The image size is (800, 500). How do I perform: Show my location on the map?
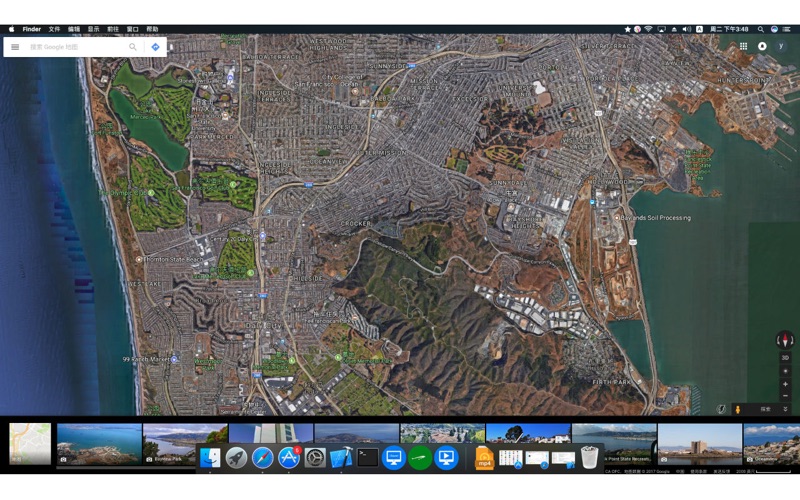[x=785, y=371]
